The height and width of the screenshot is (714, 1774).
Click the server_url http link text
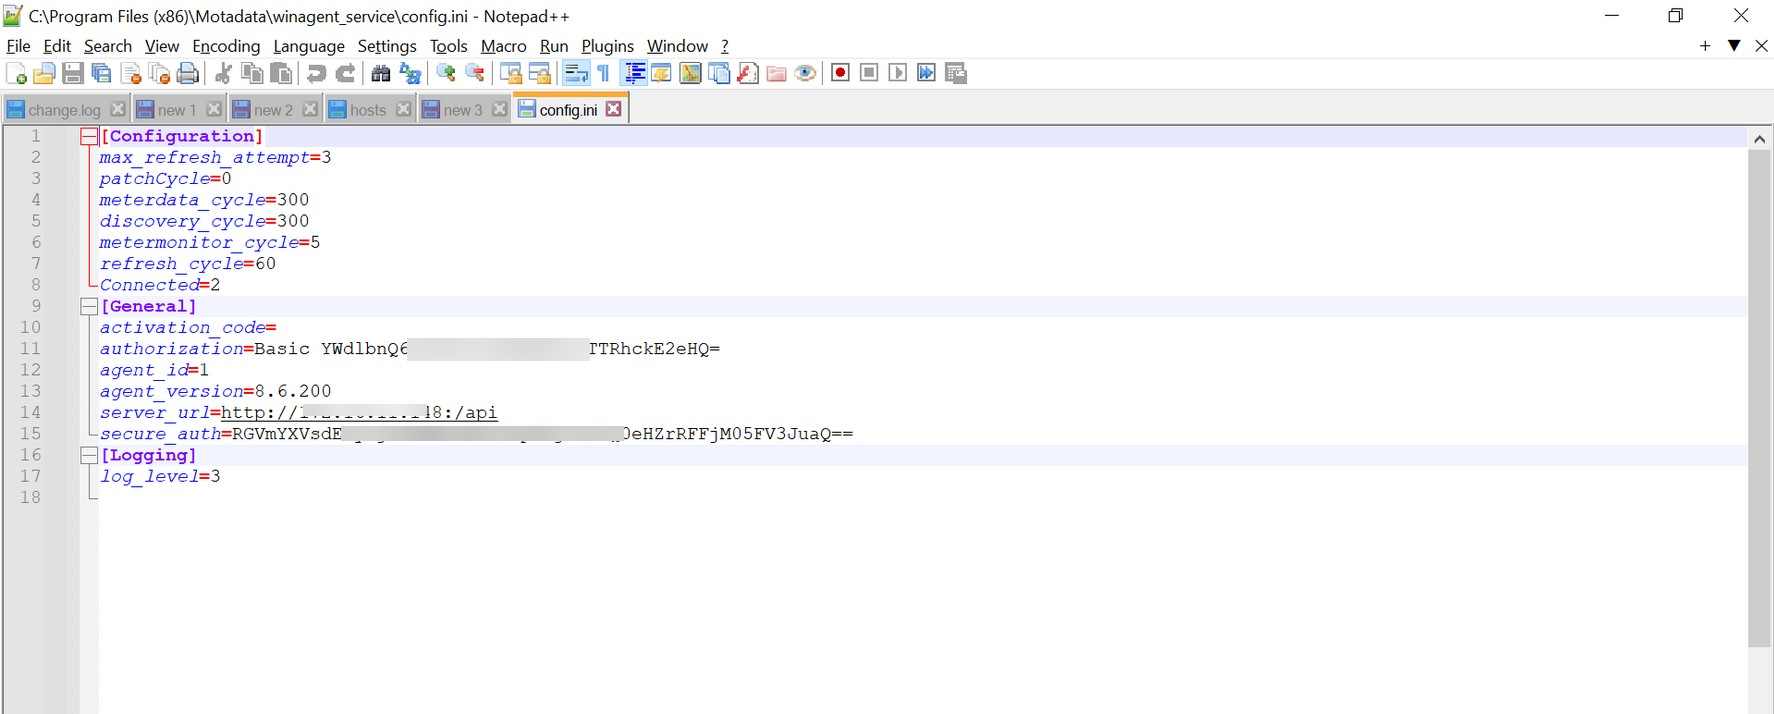pyautogui.click(x=359, y=412)
